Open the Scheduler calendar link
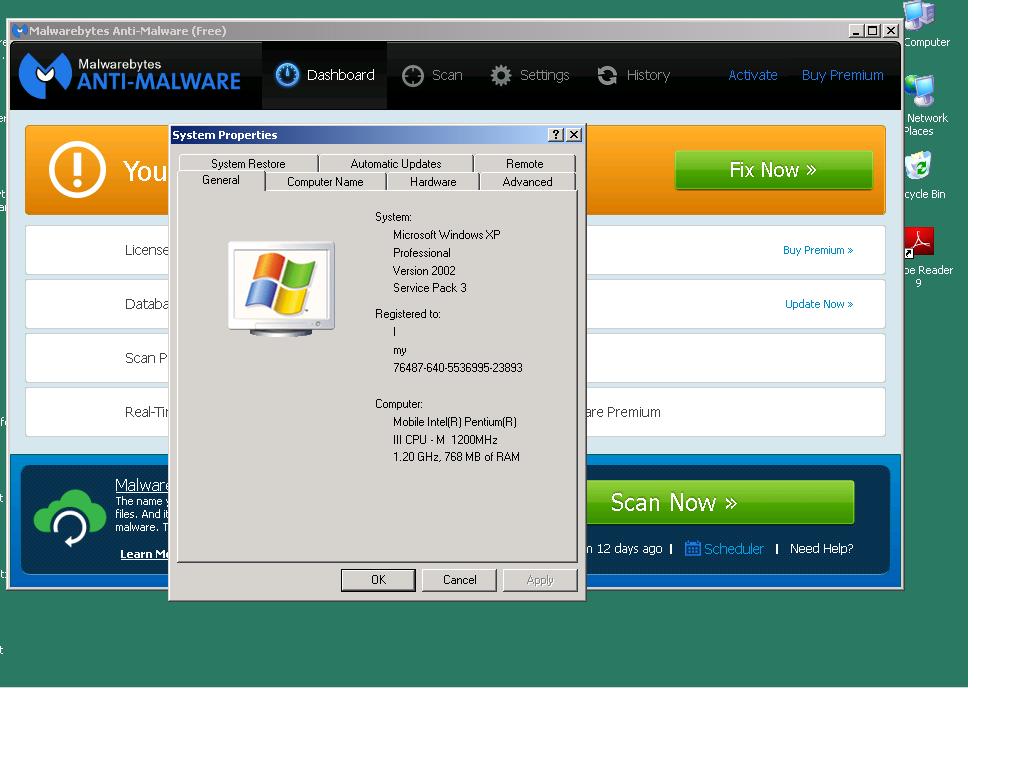This screenshot has width=1024, height=768. pyautogui.click(x=724, y=548)
